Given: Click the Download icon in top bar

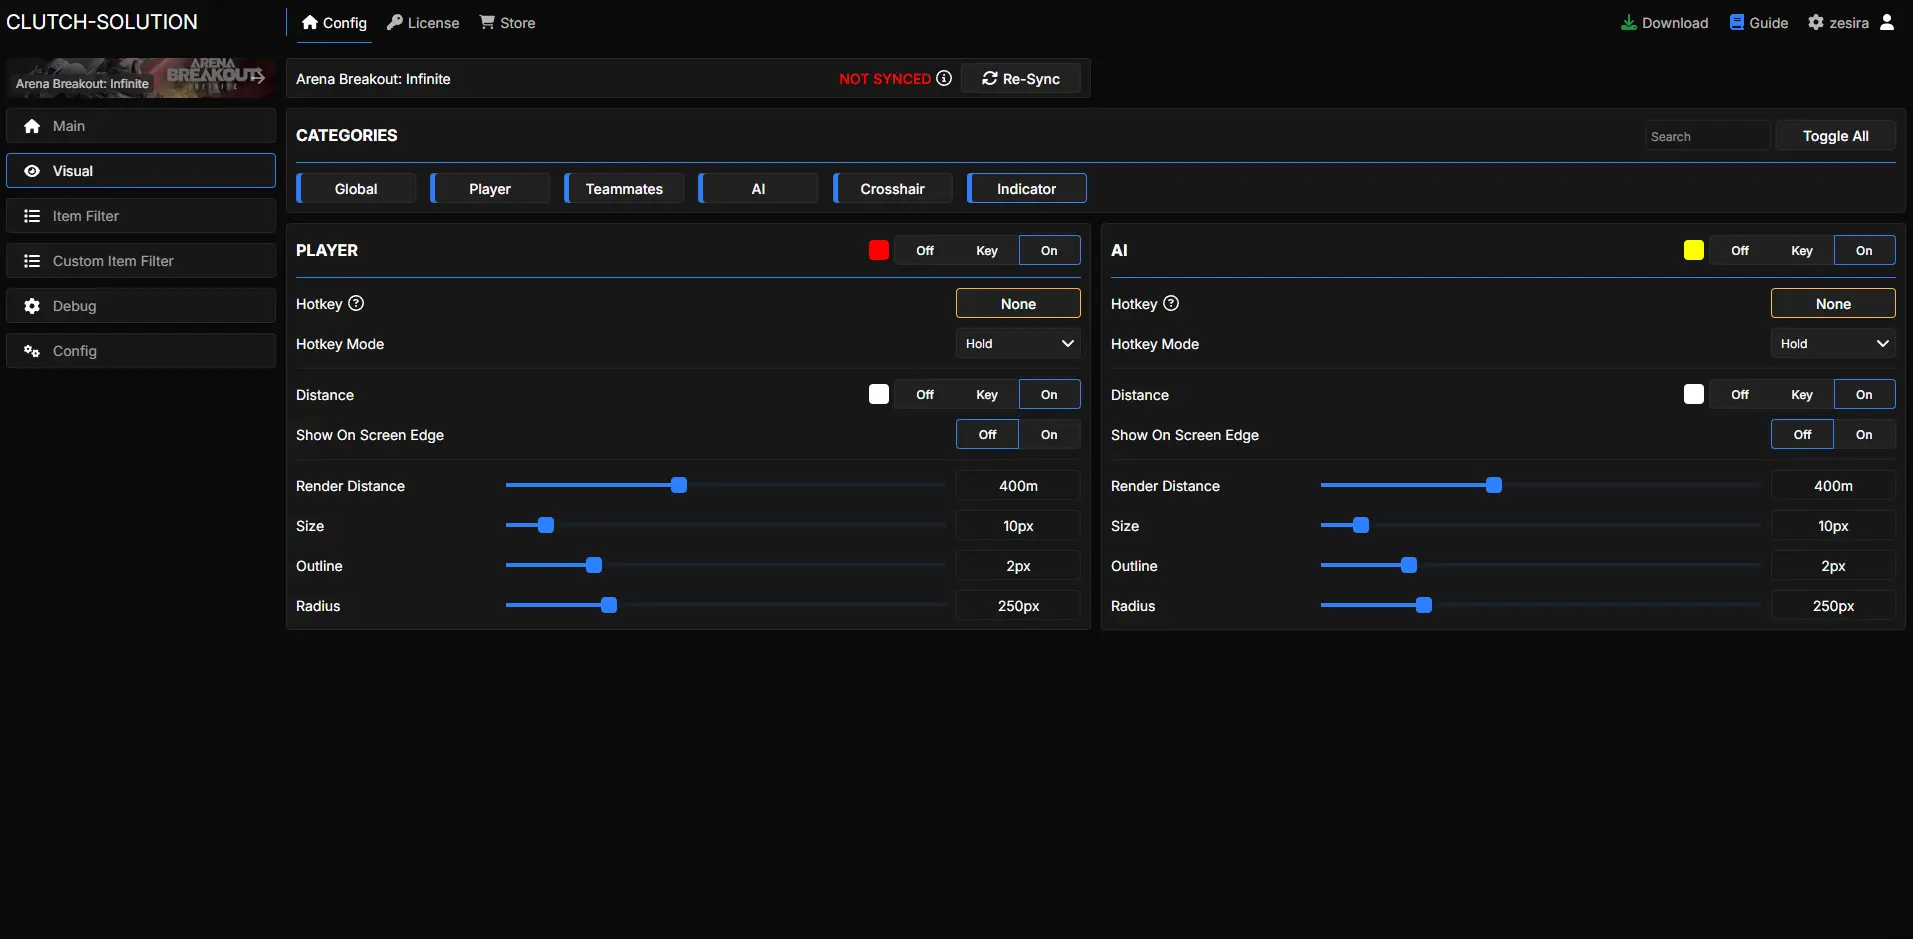Looking at the screenshot, I should pos(1628,23).
